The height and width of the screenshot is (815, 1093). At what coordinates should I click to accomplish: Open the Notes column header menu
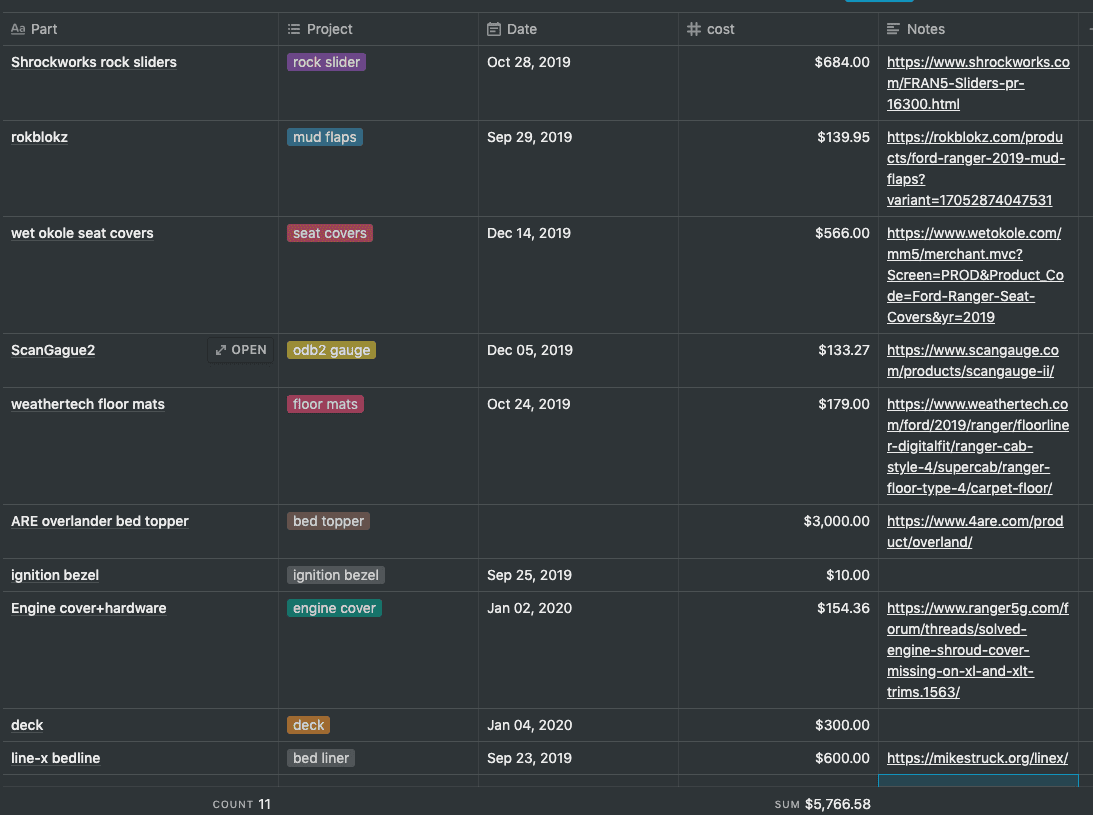click(979, 29)
